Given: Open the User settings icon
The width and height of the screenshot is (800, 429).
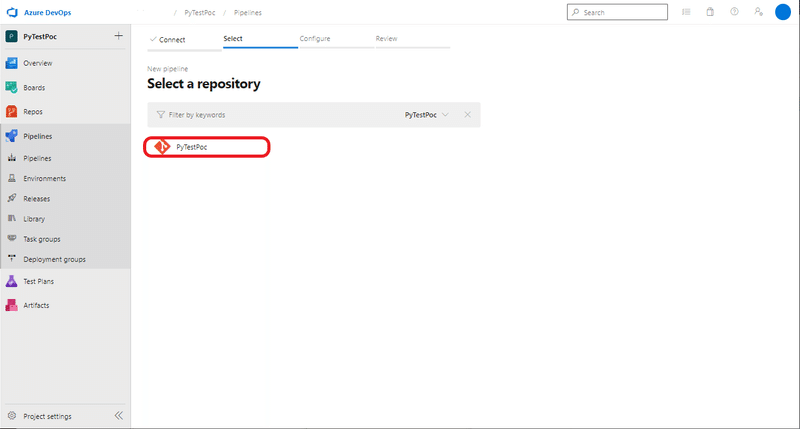Looking at the screenshot, I should click(759, 12).
